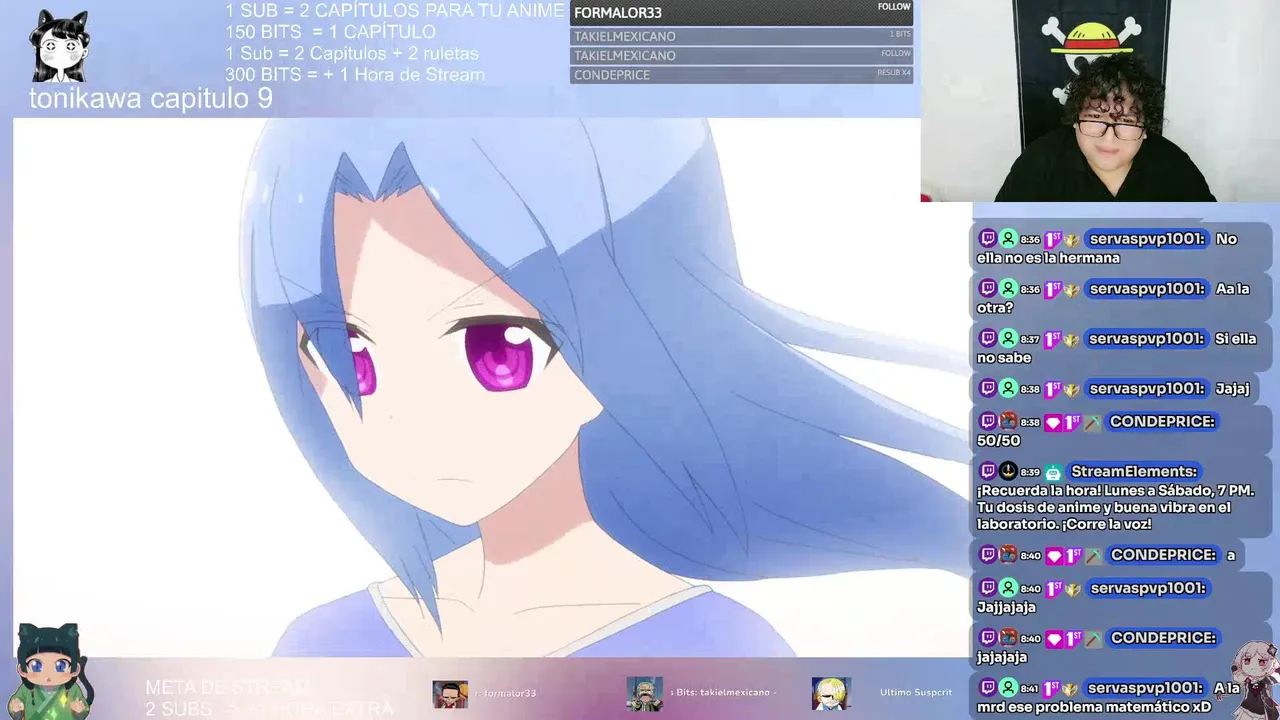Screen dimensions: 1280x720
Task: Click the red badge on the CONDEPRICE "a" message
Action: coord(1008,555)
